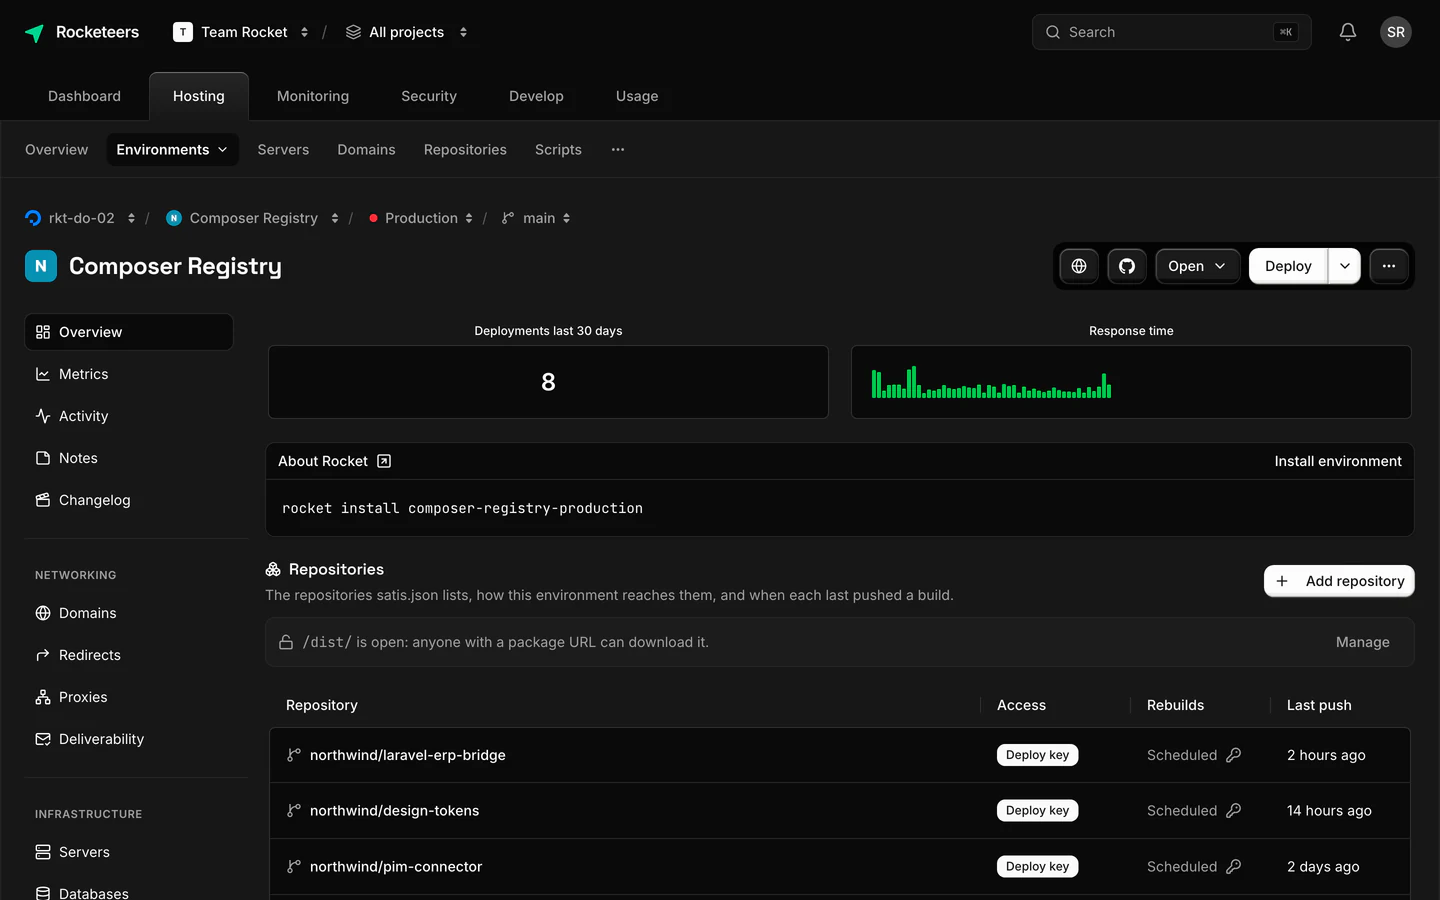Viewport: 1440px width, 900px height.
Task: Click the branch icon for northwind/laravel-erp-bridge
Action: pyautogui.click(x=294, y=755)
